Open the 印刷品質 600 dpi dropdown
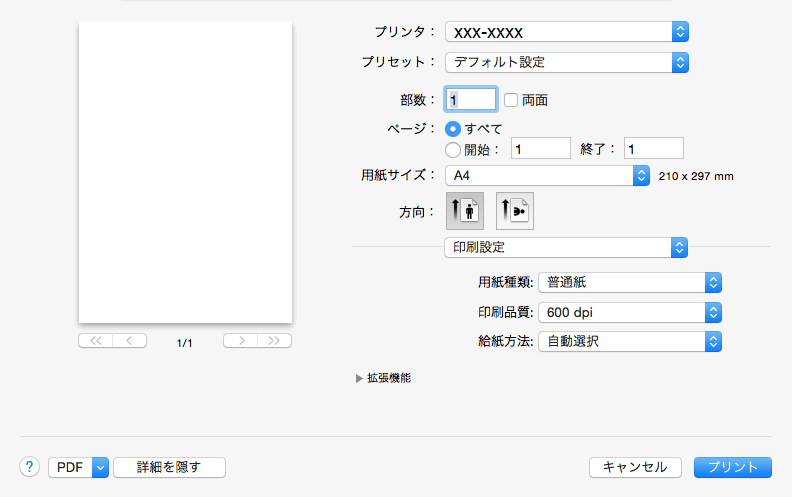 [x=630, y=313]
